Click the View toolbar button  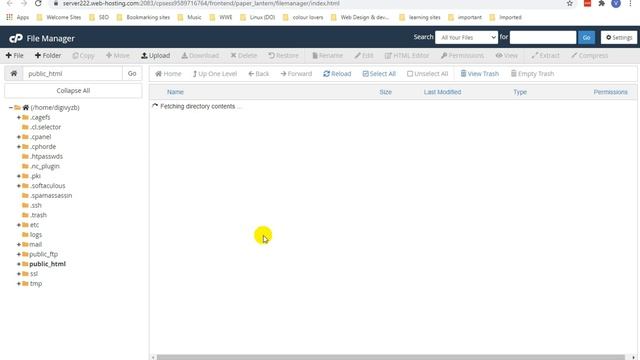(507, 56)
